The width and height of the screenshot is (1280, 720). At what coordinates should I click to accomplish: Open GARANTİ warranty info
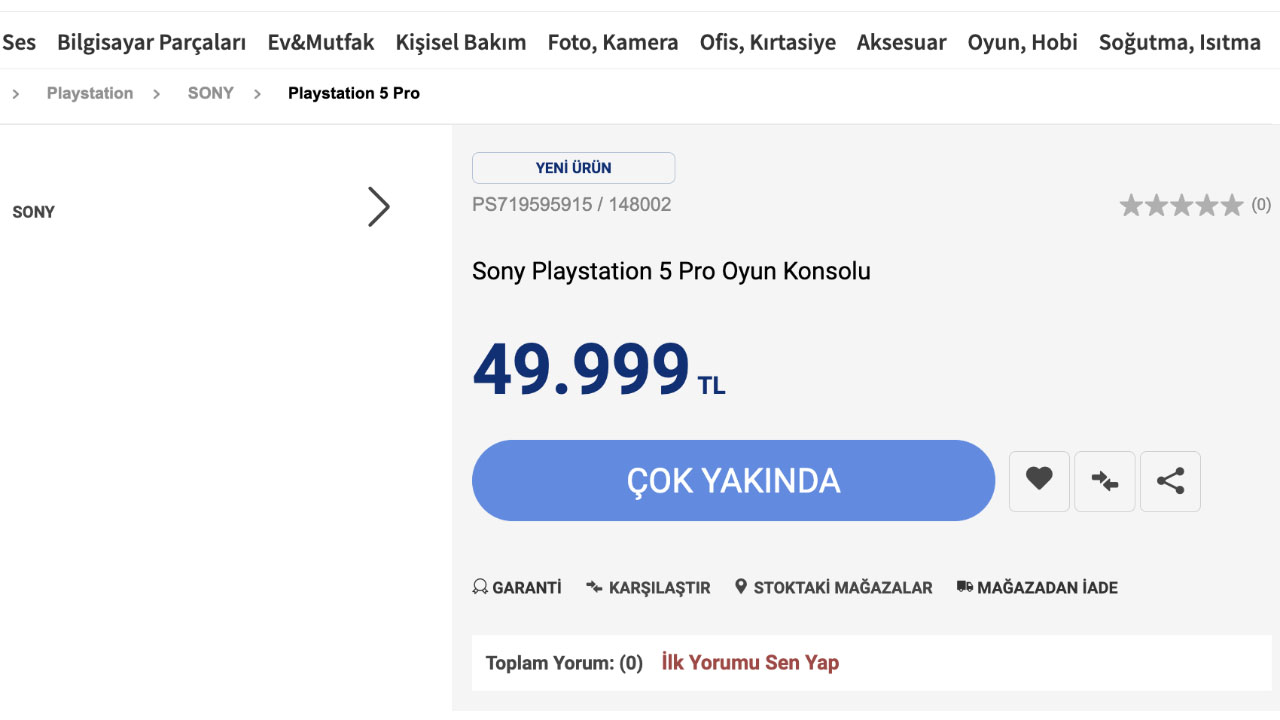pyautogui.click(x=517, y=587)
